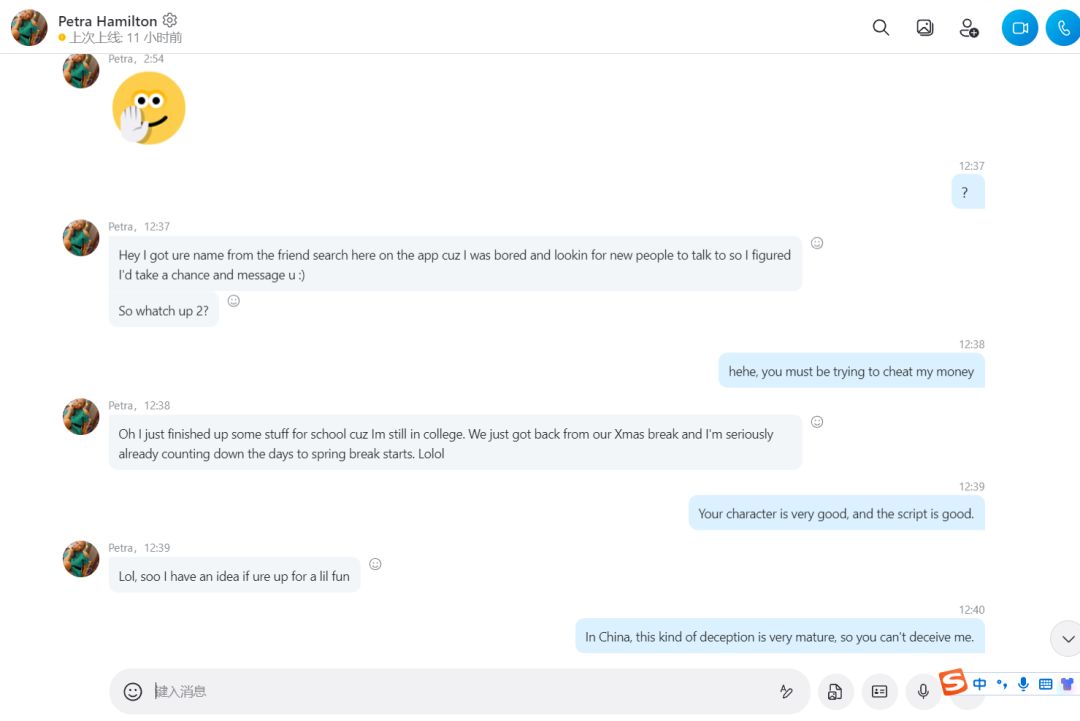Viewport: 1080px width, 721px height.
Task: Open the chat media gallery
Action: tap(924, 28)
